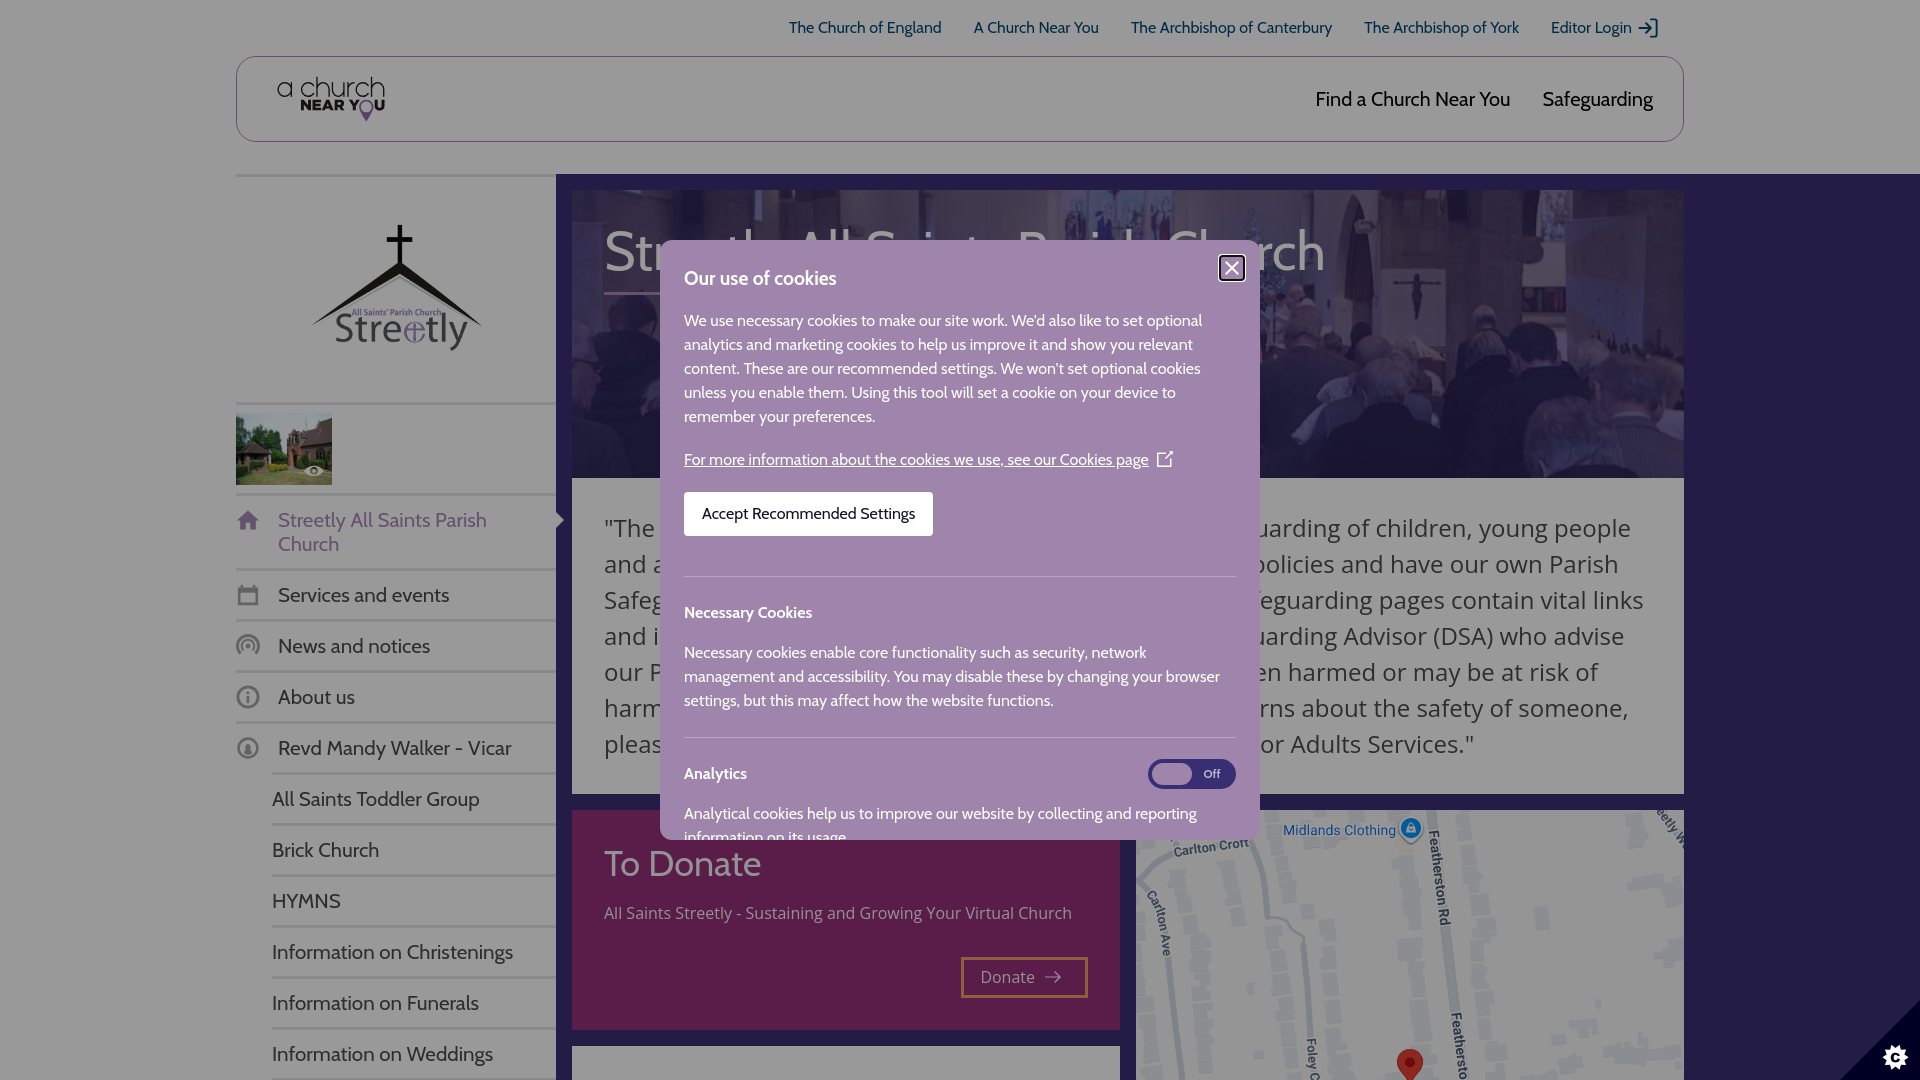
Task: Open Information on Funerals
Action: coord(375,1003)
